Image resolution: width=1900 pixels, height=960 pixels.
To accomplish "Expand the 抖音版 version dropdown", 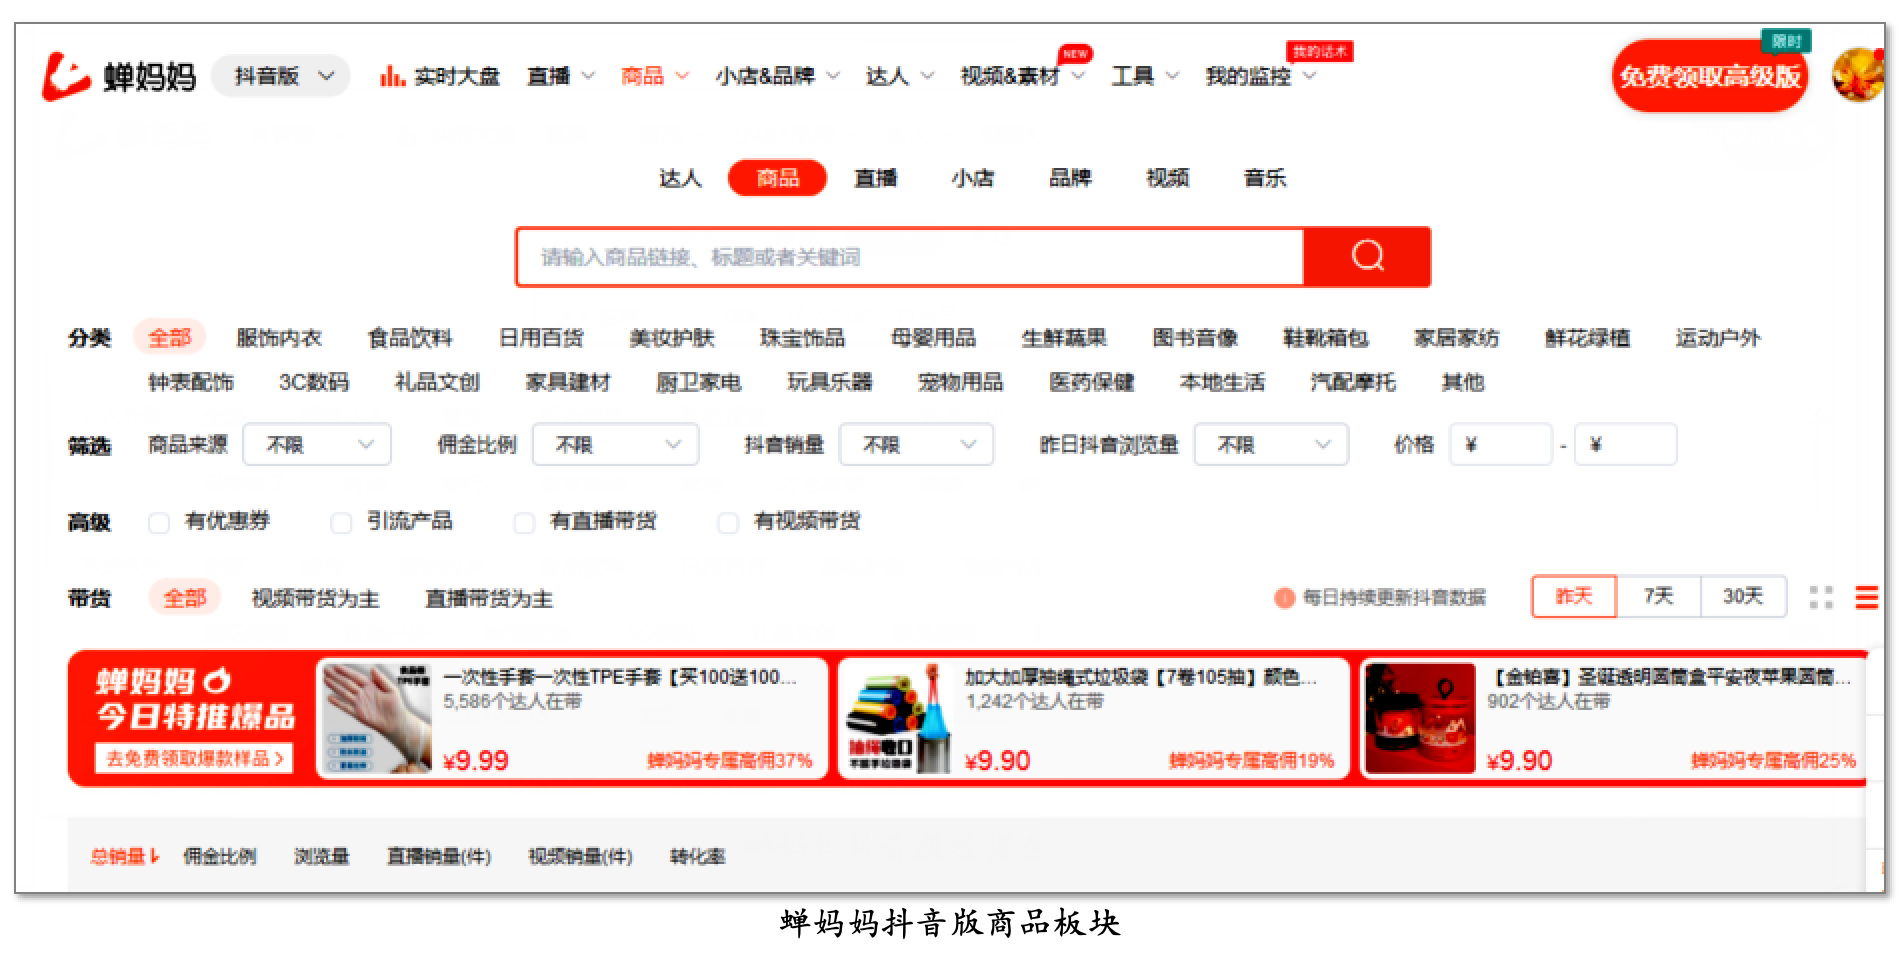I will click(281, 76).
